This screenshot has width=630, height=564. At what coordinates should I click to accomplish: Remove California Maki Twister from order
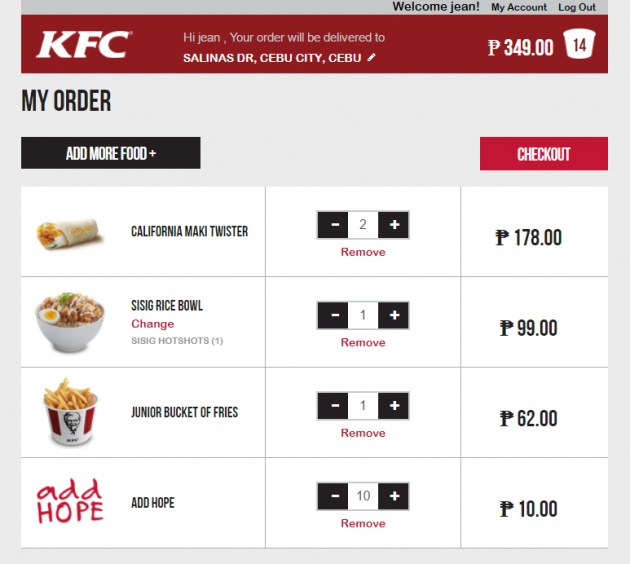(363, 252)
